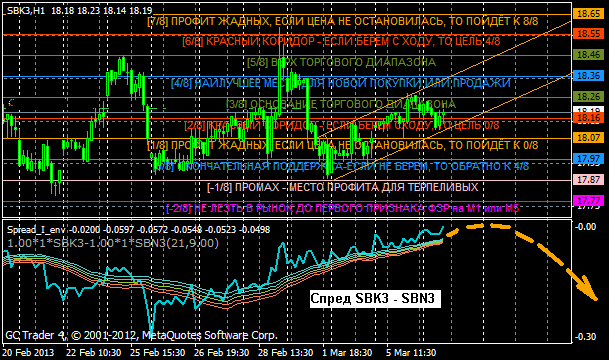
Task: Click the Spread_I_env indicator label
Action: [36, 230]
